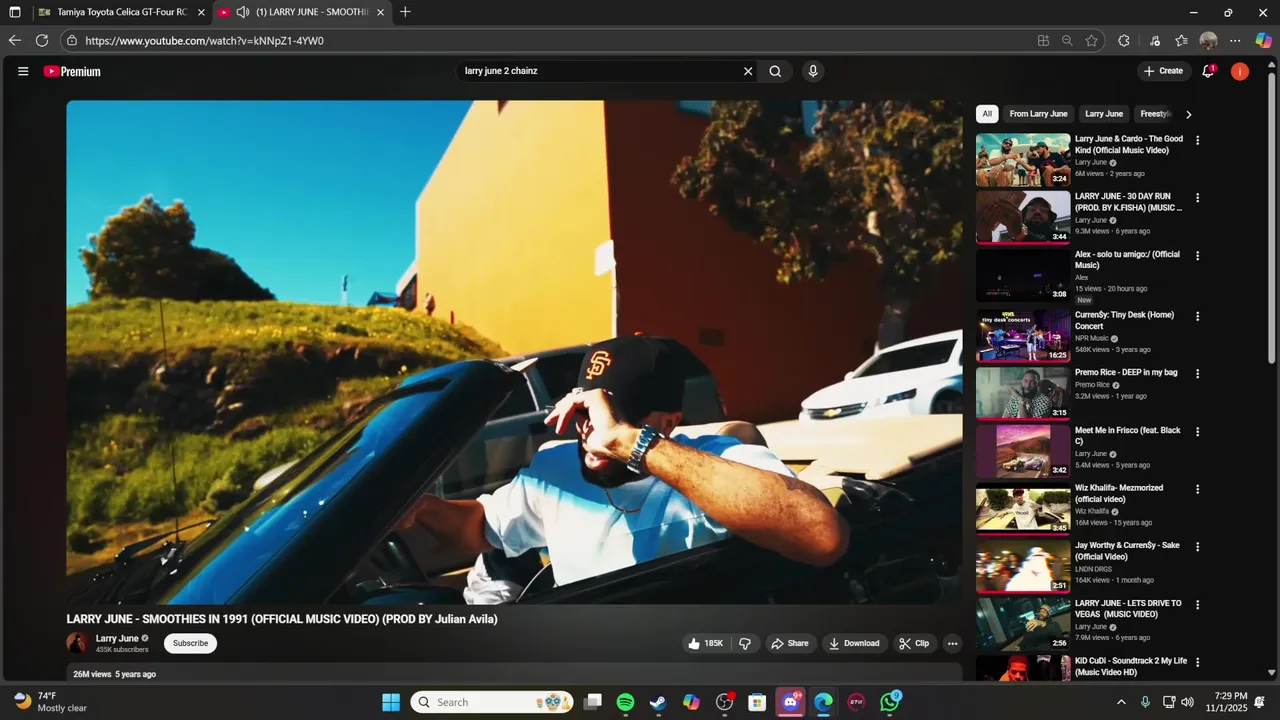Open options menu for Wiz Khalifa Mezmorized

click(1197, 489)
